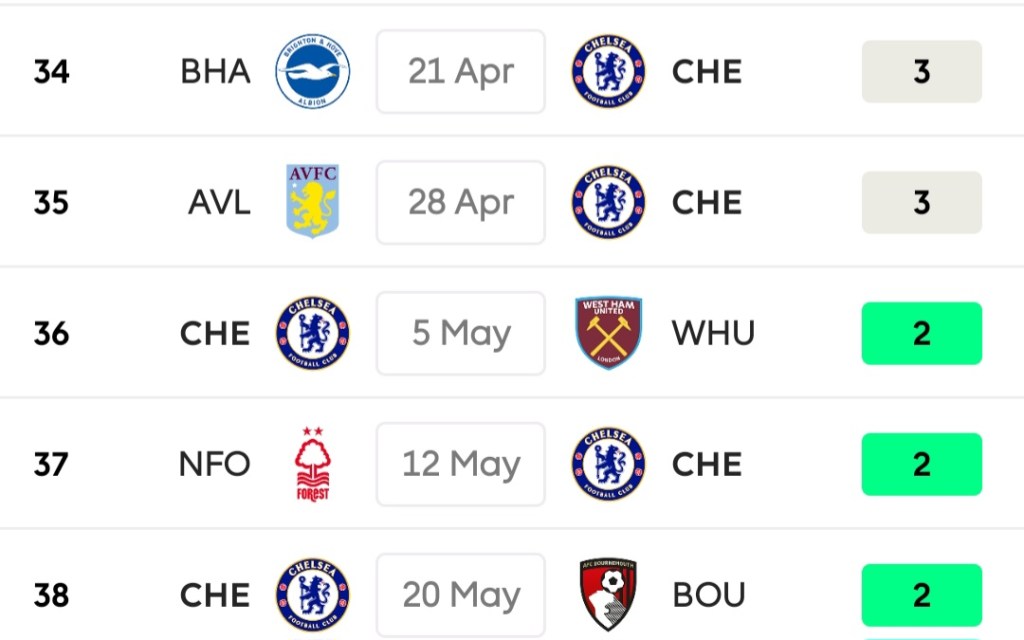Select gameweek number 37 row
The width and height of the screenshot is (1024, 640).
click(x=51, y=464)
